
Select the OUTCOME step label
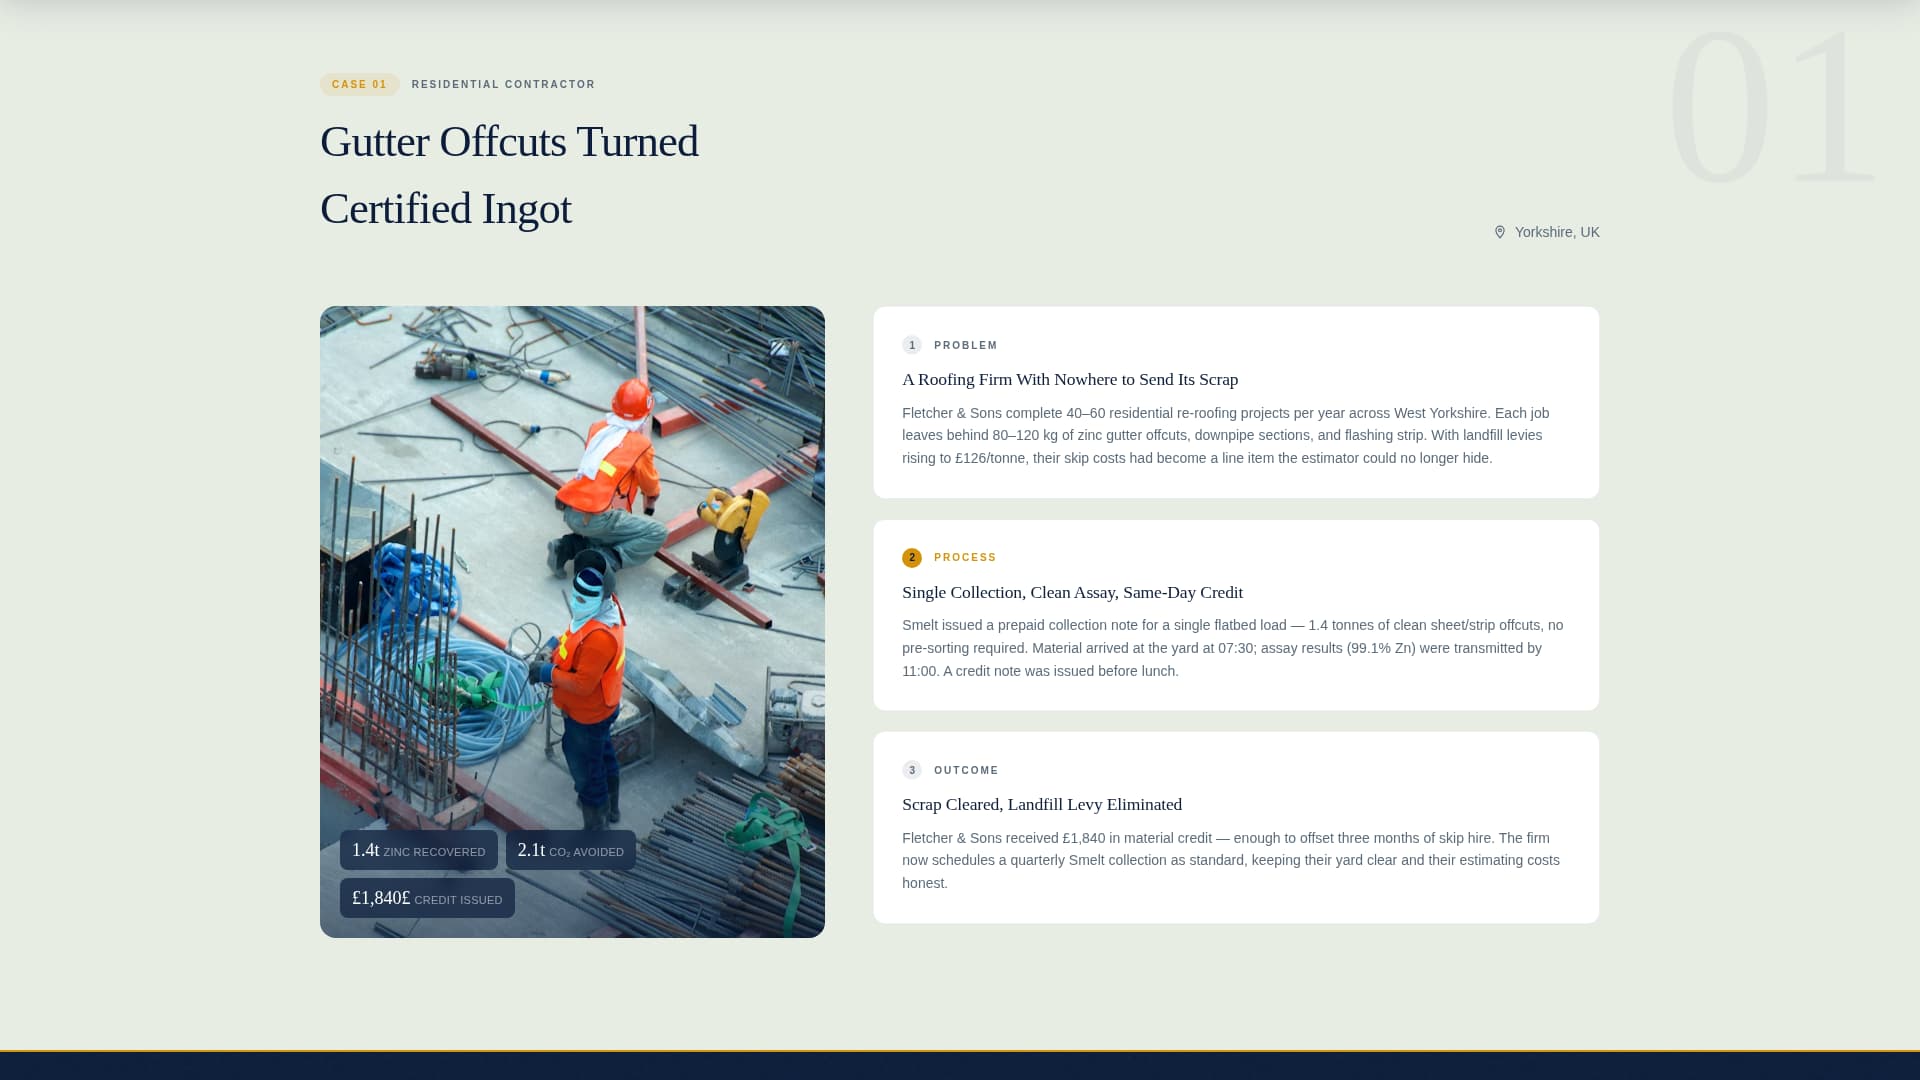[x=966, y=770]
